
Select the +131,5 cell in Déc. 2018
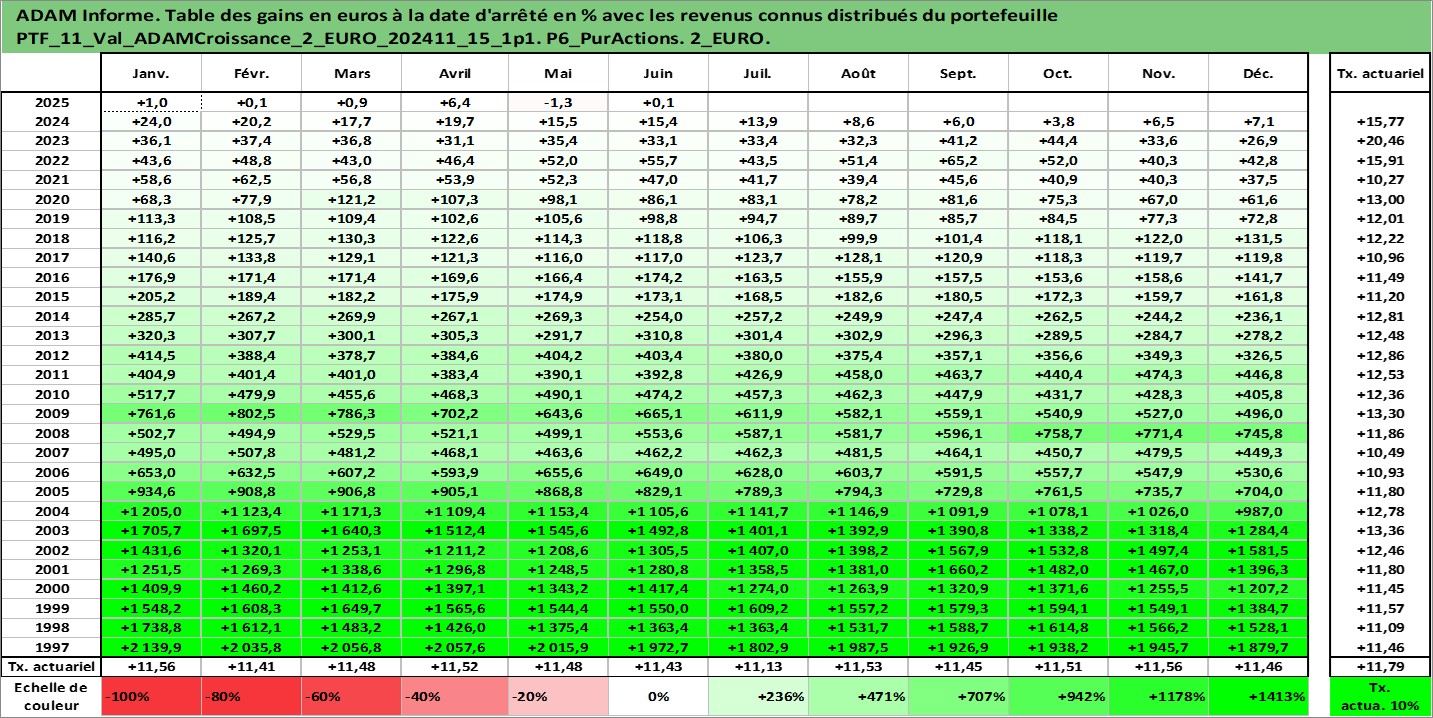point(1258,239)
